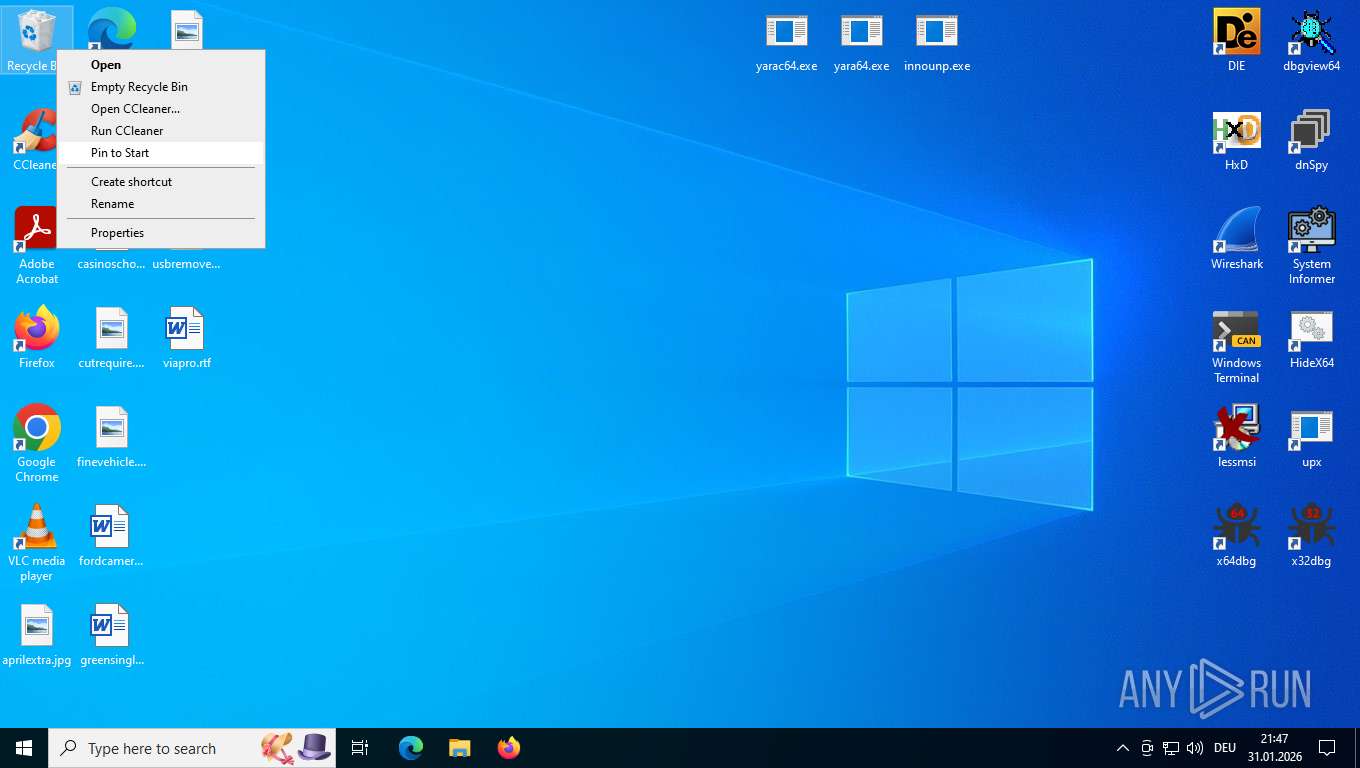
Task: Choose Empty Recycle Bin menu entry
Action: tap(161, 87)
